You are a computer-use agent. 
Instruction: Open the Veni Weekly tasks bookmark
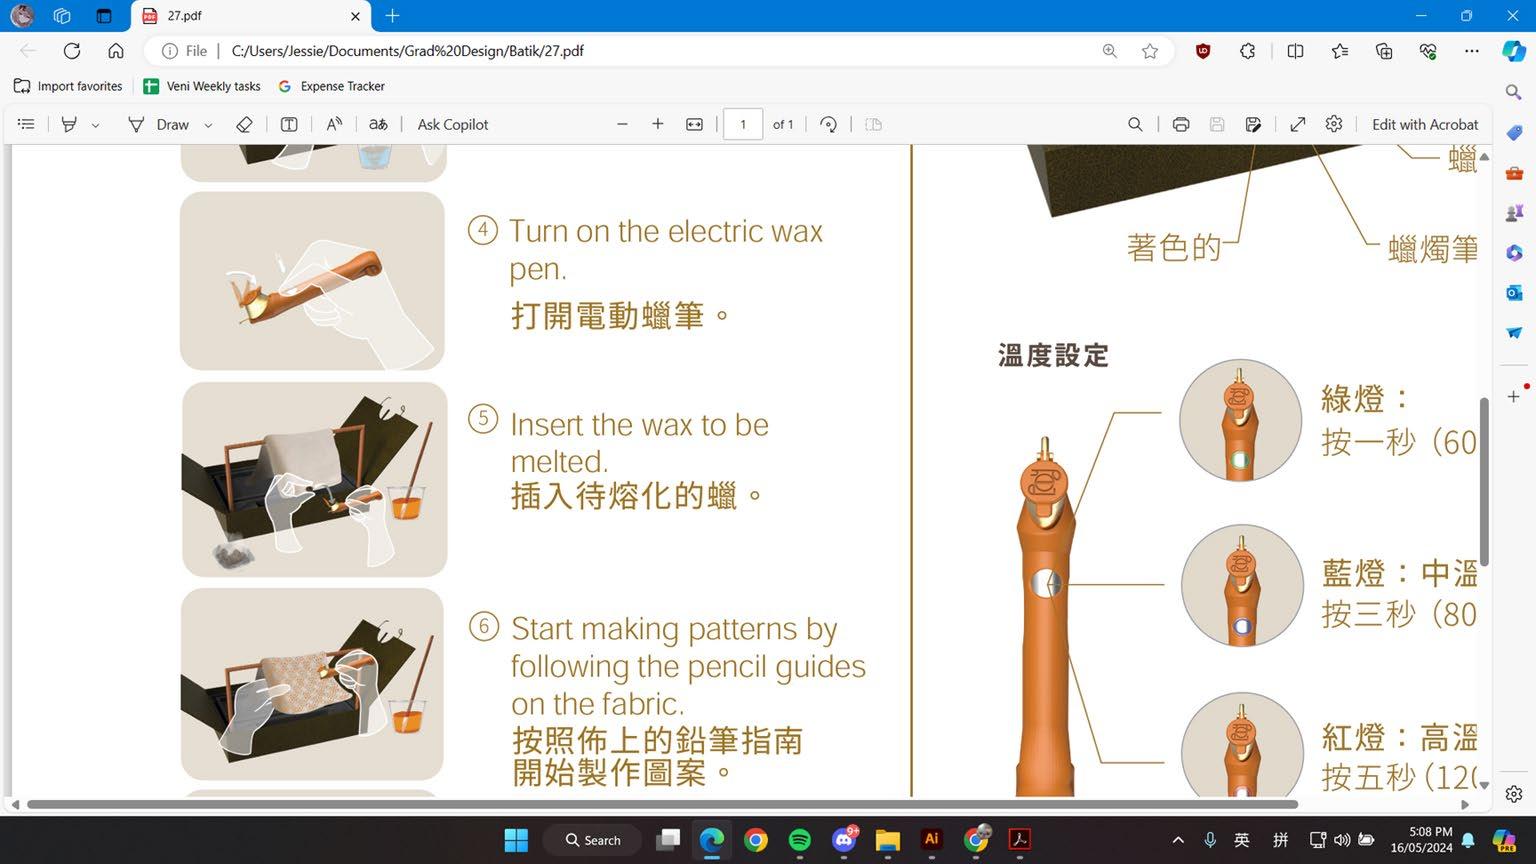pyautogui.click(x=202, y=86)
